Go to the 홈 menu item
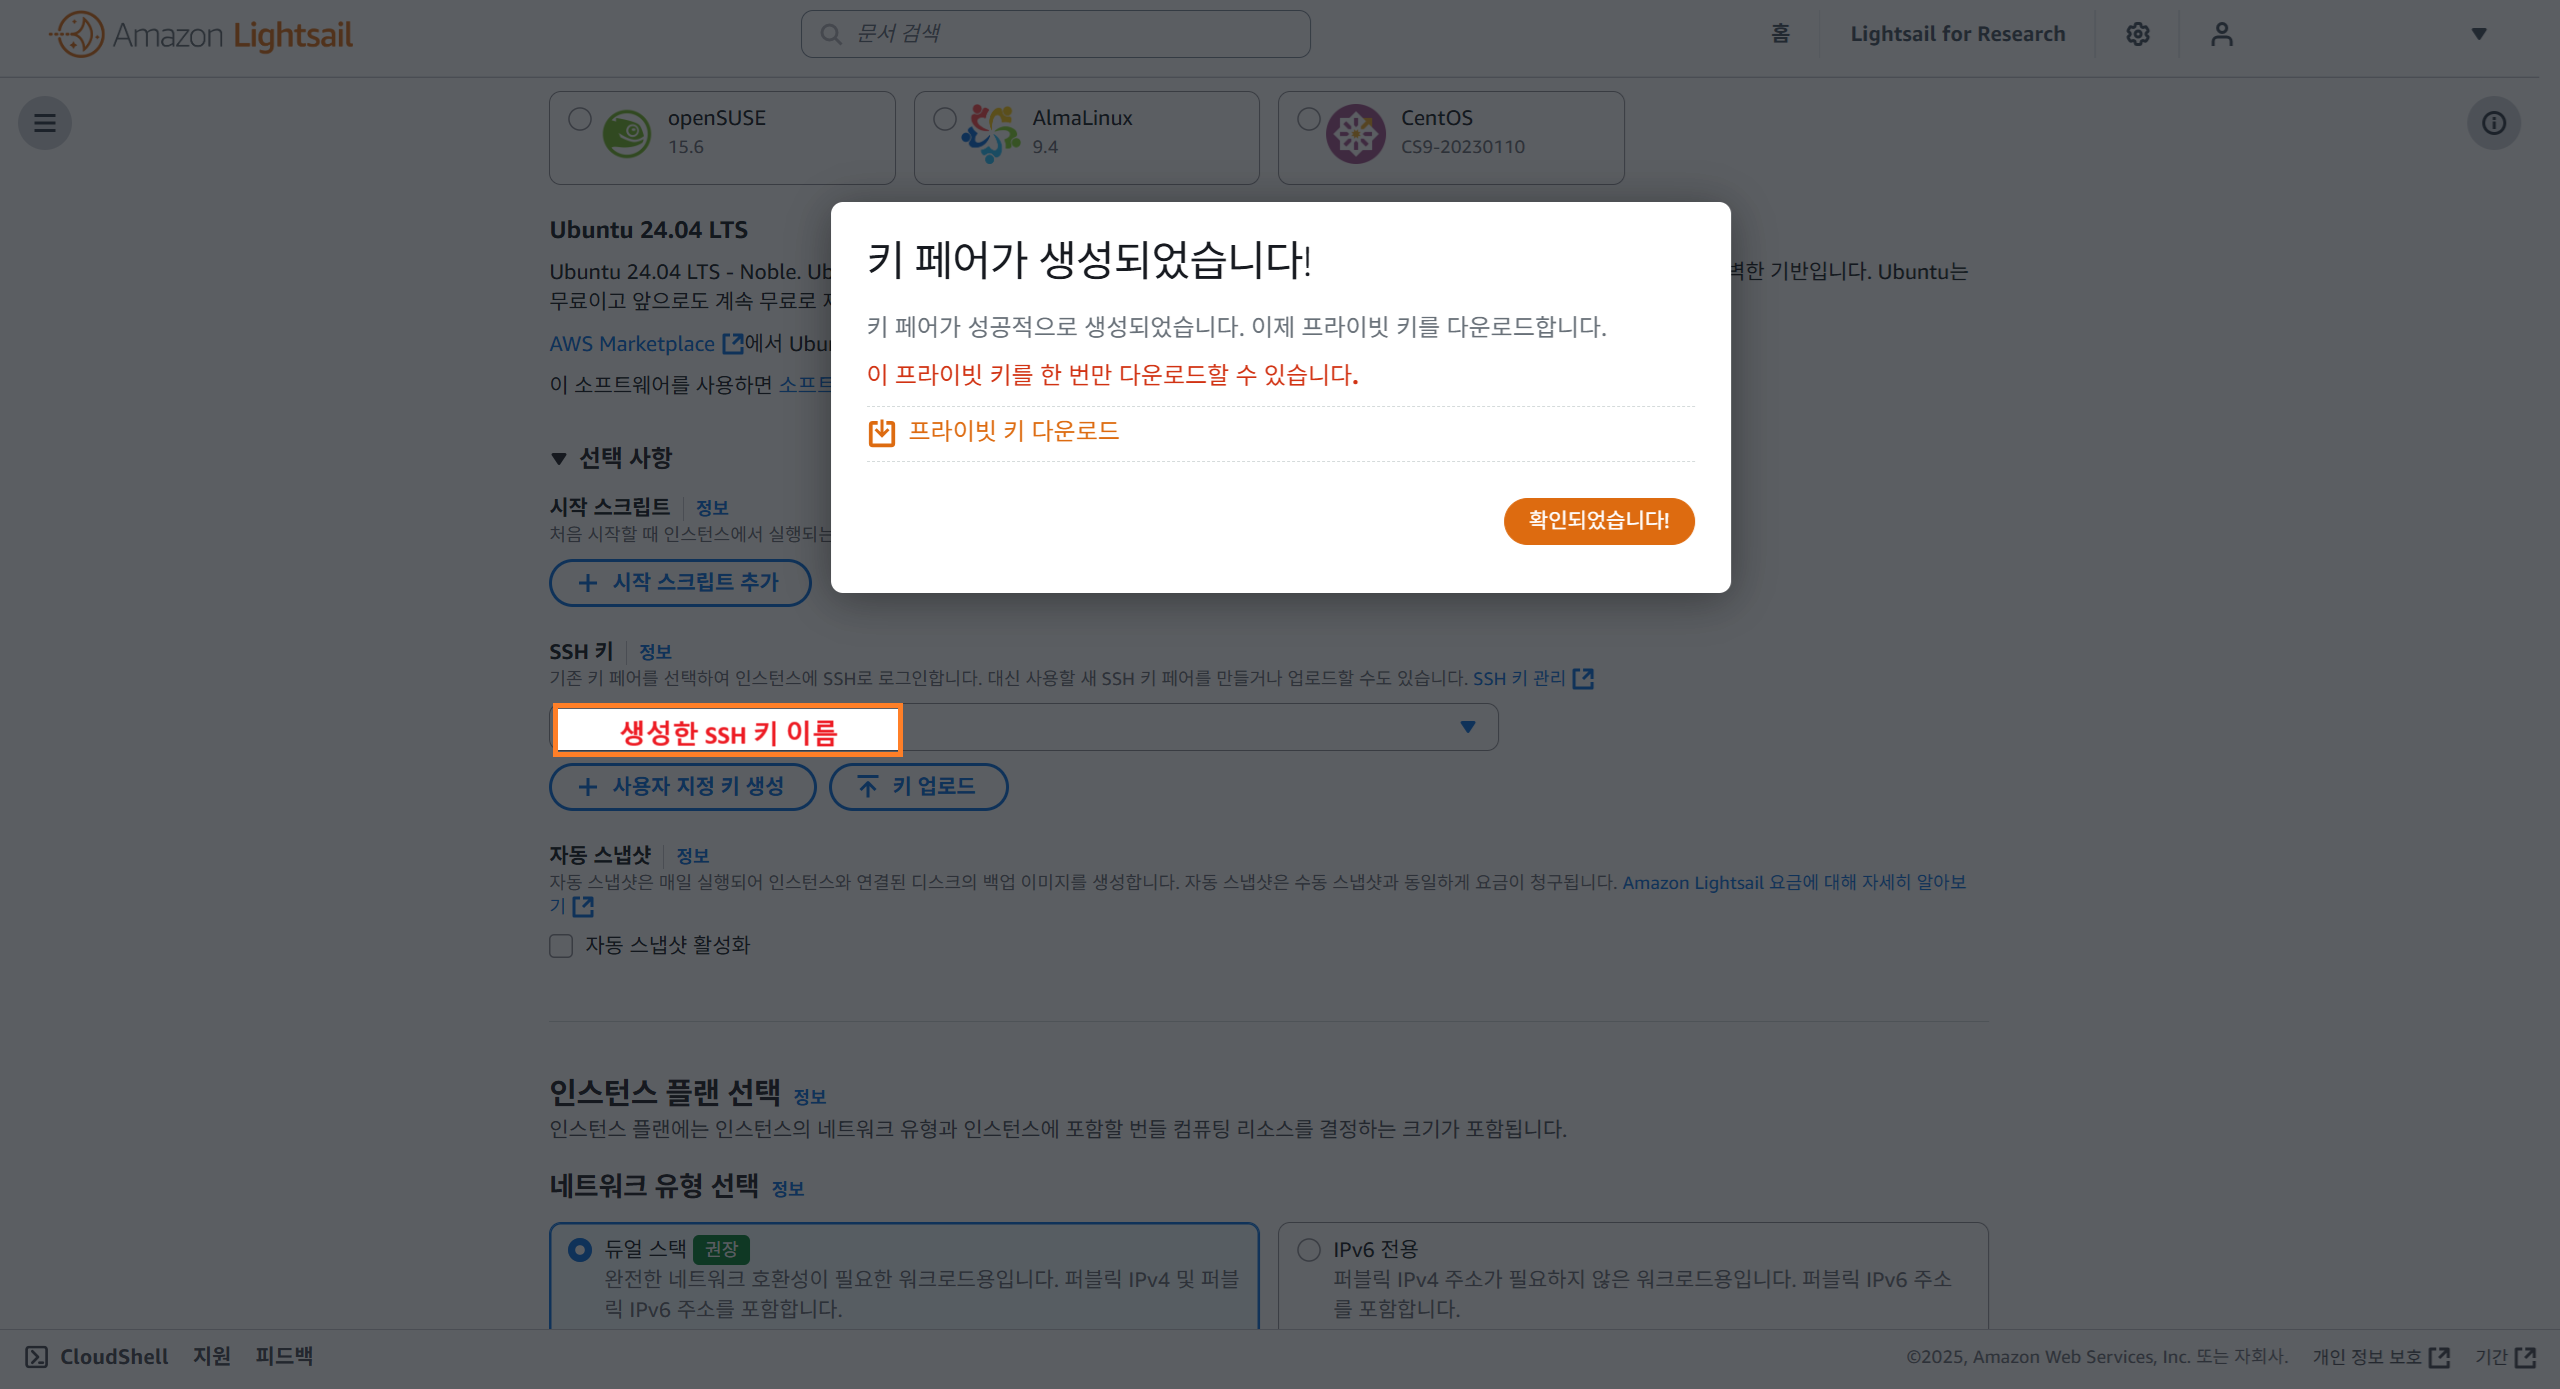Viewport: 2560px width, 1389px height. pyautogui.click(x=1780, y=34)
